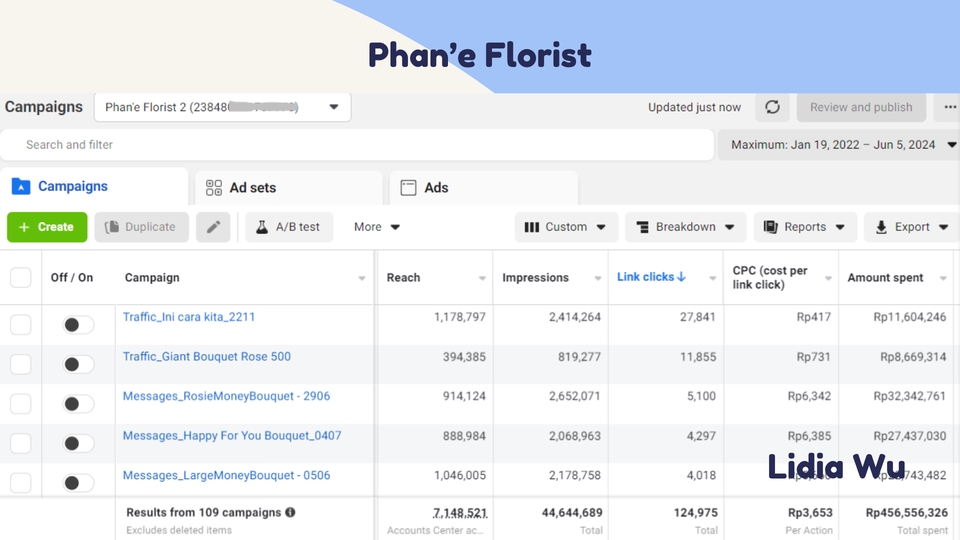Viewport: 960px width, 540px height.
Task: Click the info icon next to Results from 109 campaigns
Action: (x=290, y=512)
